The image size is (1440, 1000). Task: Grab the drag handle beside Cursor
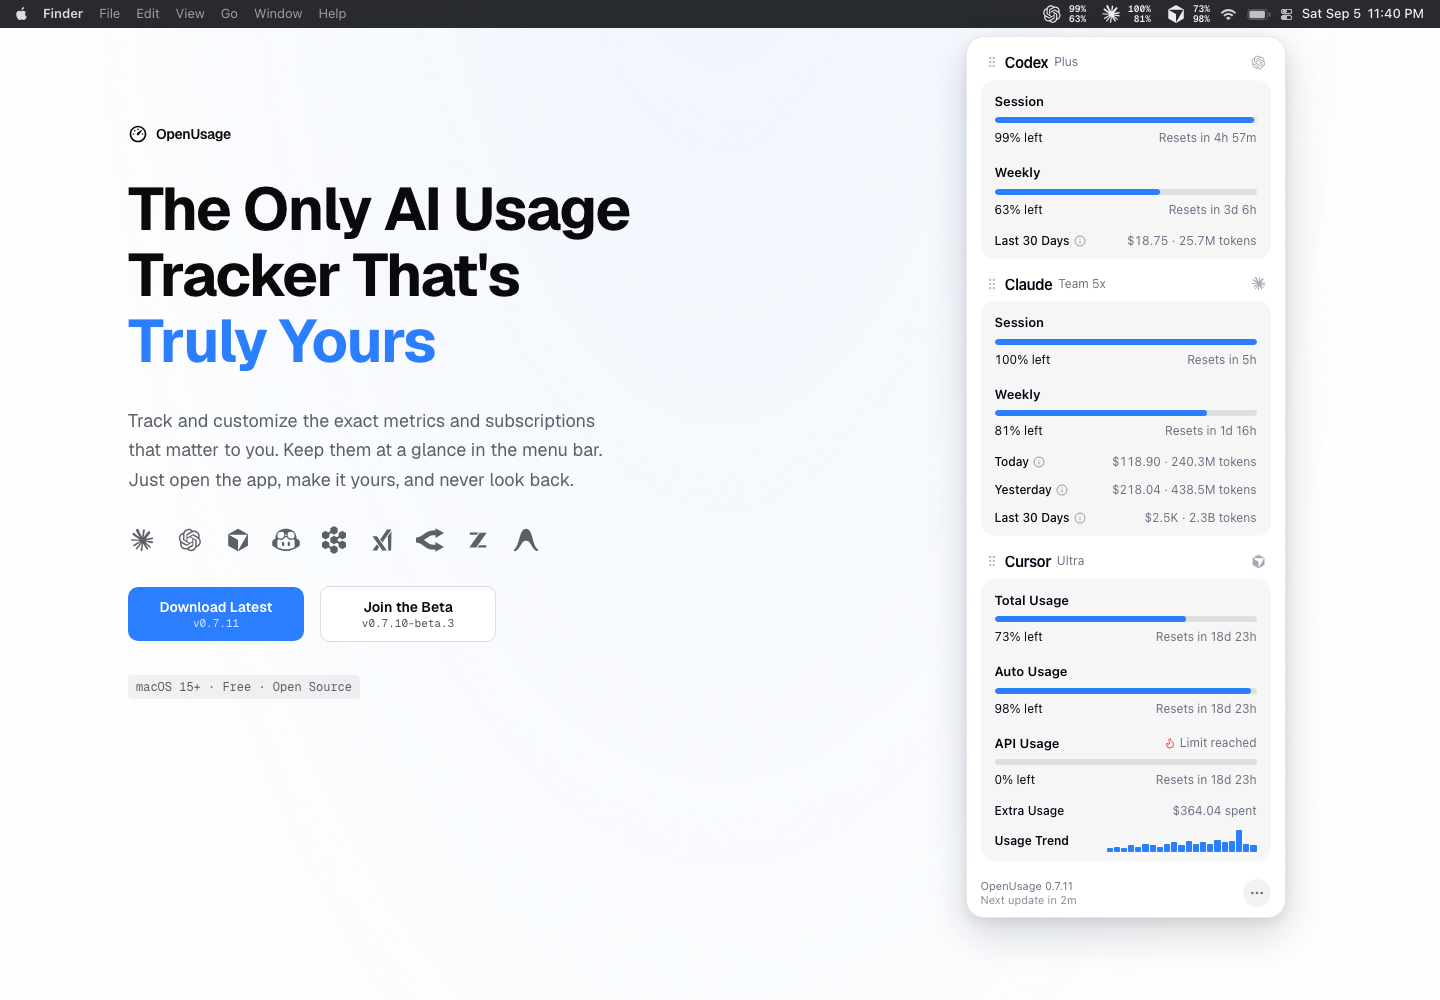(992, 561)
